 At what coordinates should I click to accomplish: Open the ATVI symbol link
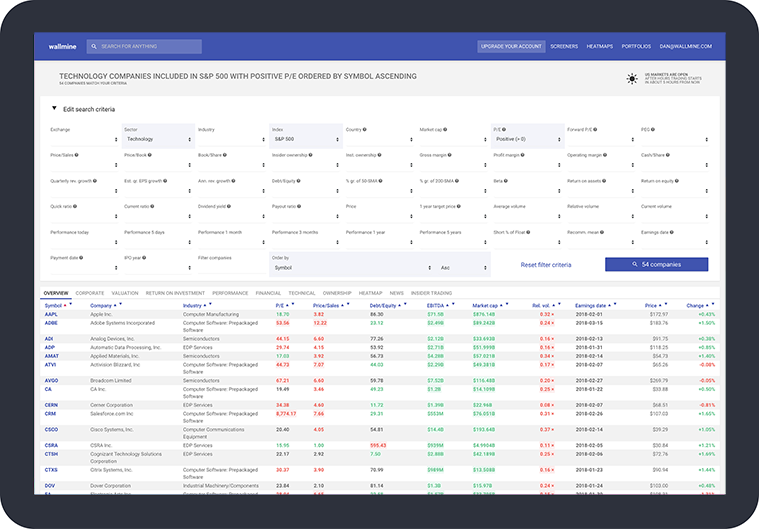click(50, 365)
